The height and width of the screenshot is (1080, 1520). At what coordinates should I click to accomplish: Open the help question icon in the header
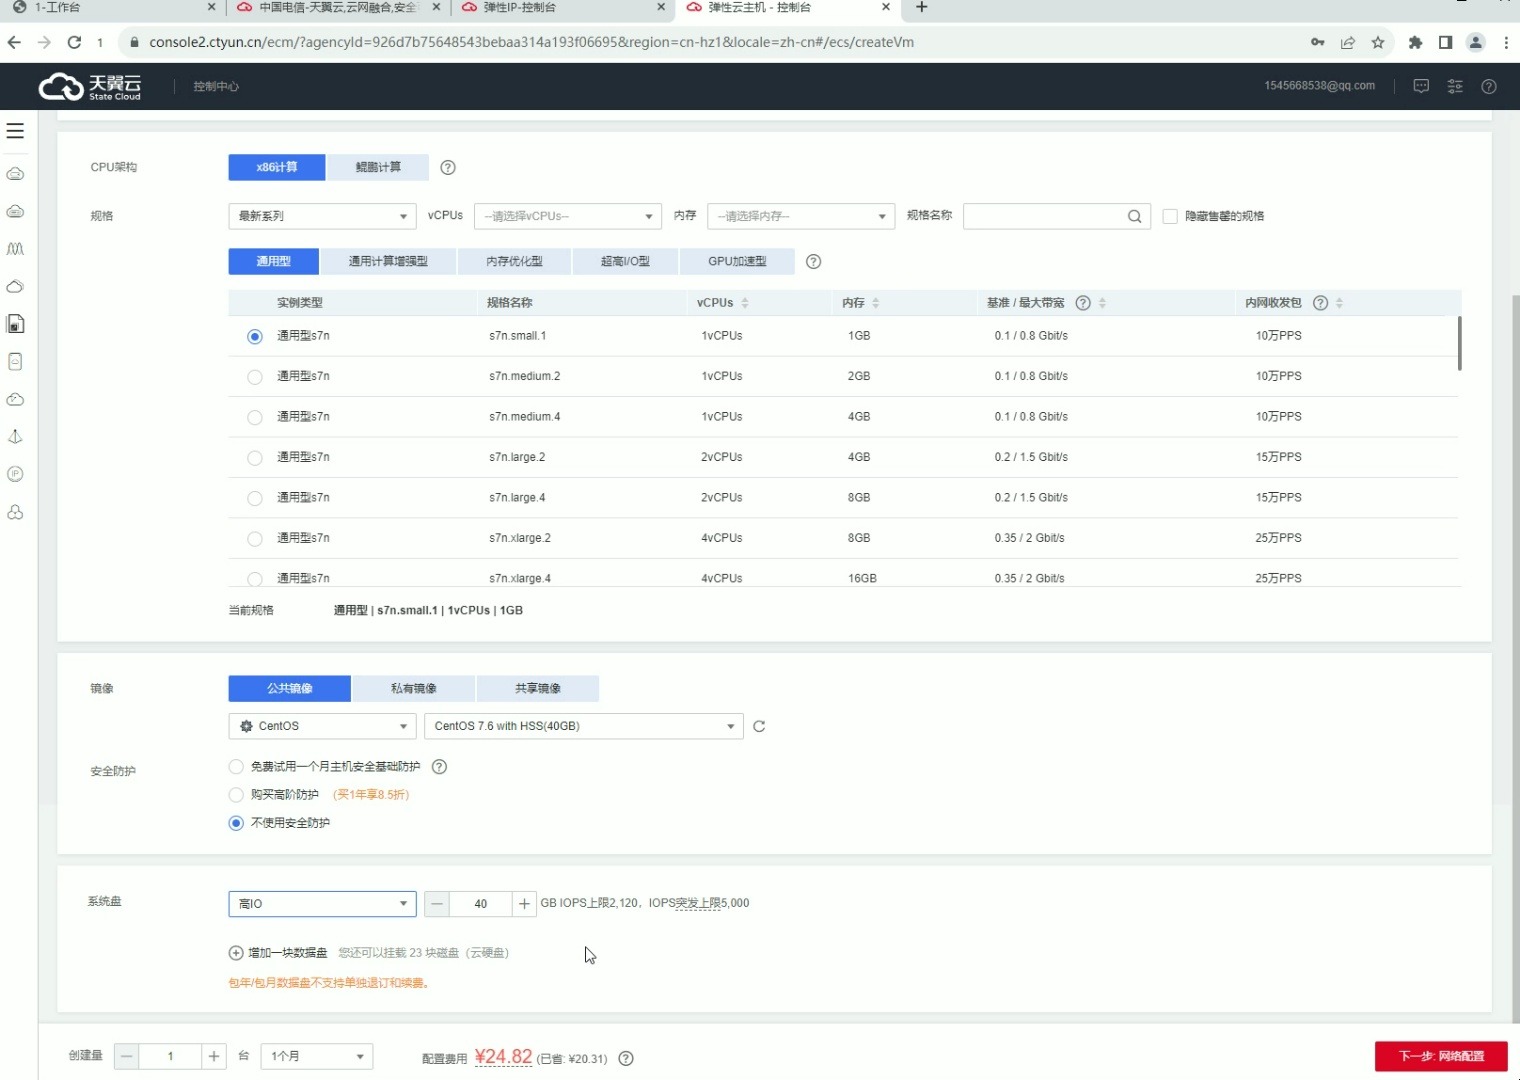pyautogui.click(x=1489, y=86)
